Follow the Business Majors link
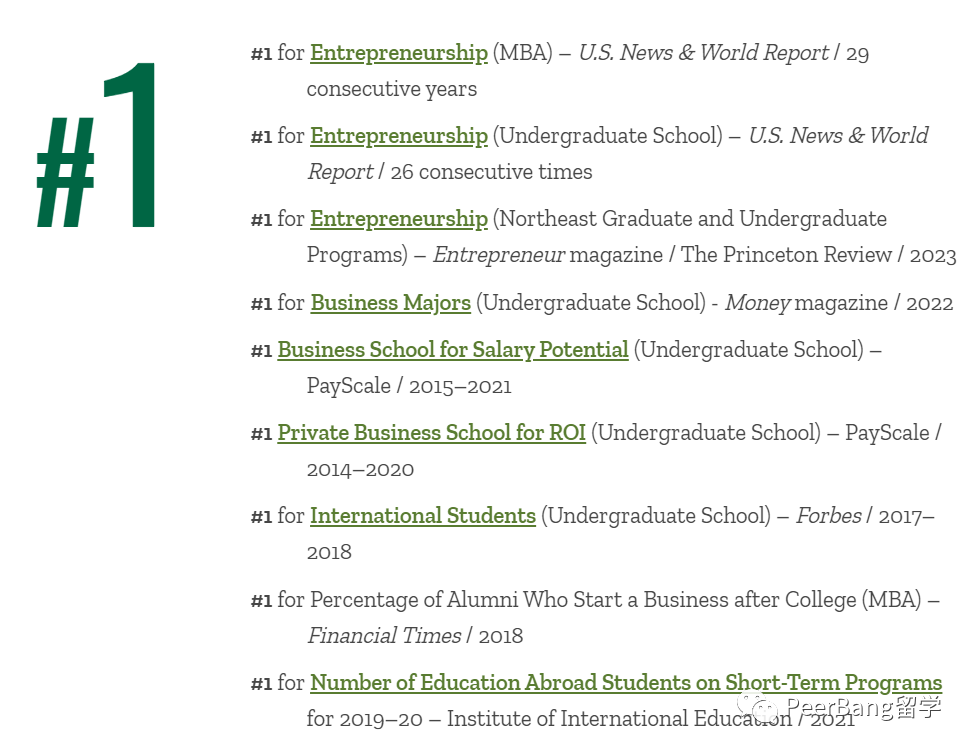The height and width of the screenshot is (752, 973). (390, 303)
